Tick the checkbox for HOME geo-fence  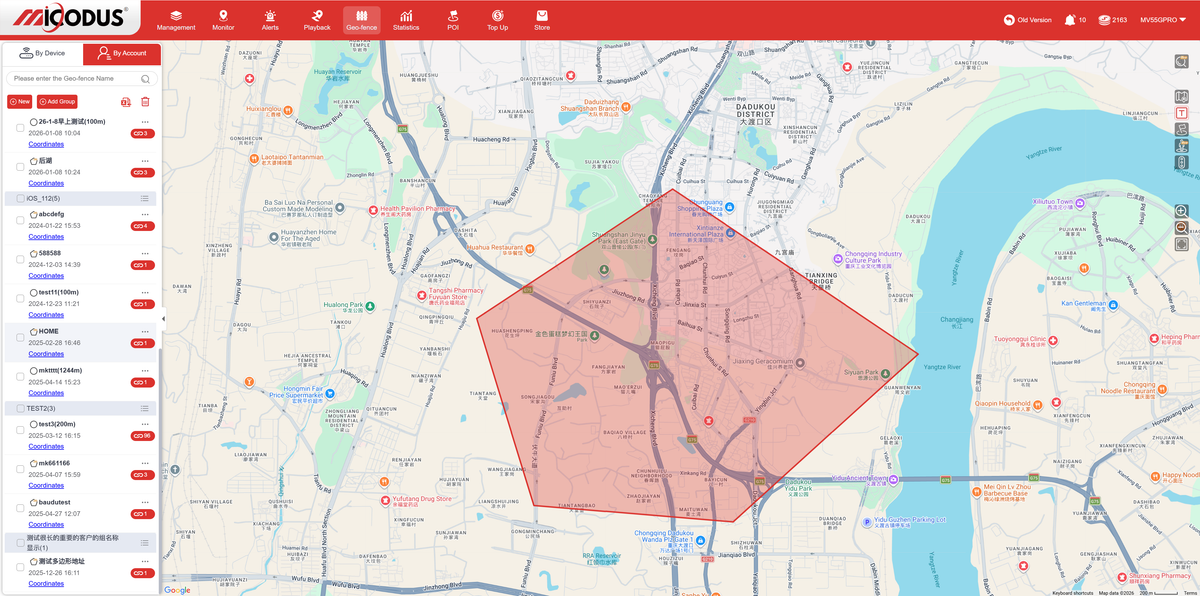tap(20, 337)
